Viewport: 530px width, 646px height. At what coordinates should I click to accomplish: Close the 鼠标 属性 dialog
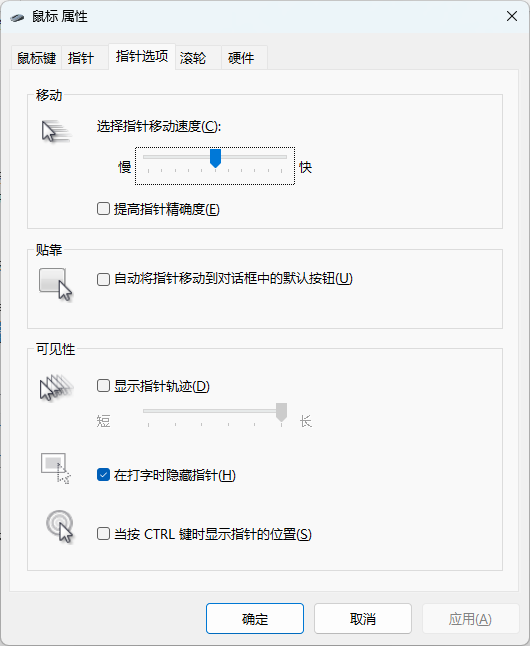(512, 16)
